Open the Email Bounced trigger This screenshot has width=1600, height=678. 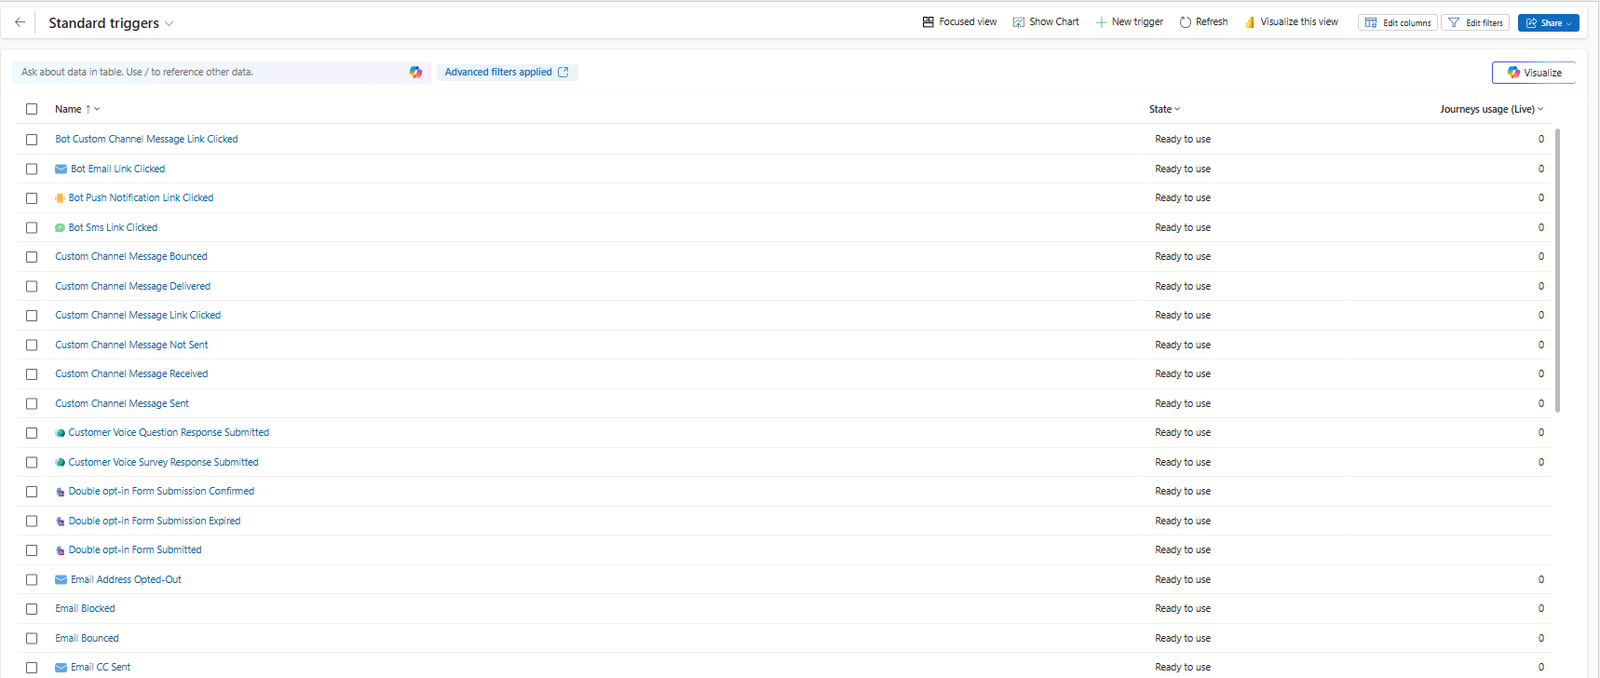click(x=87, y=638)
